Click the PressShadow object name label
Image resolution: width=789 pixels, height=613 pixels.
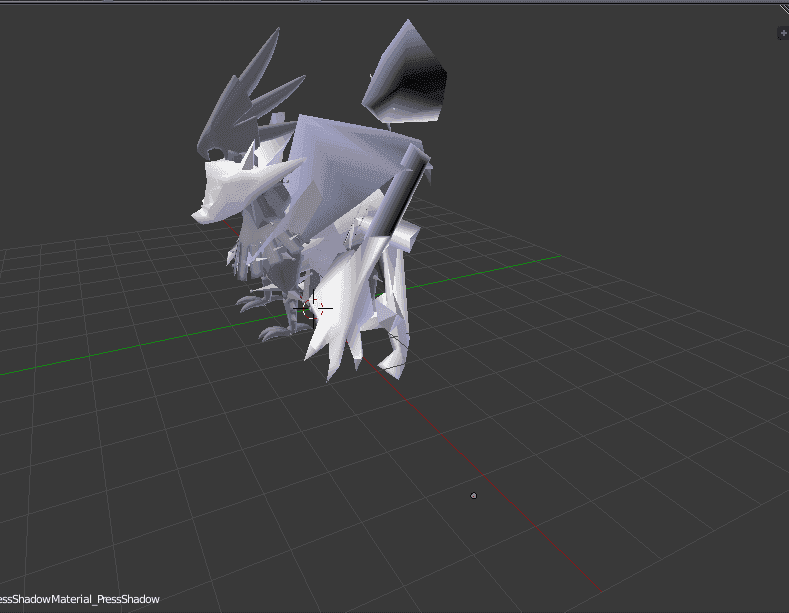coord(80,599)
